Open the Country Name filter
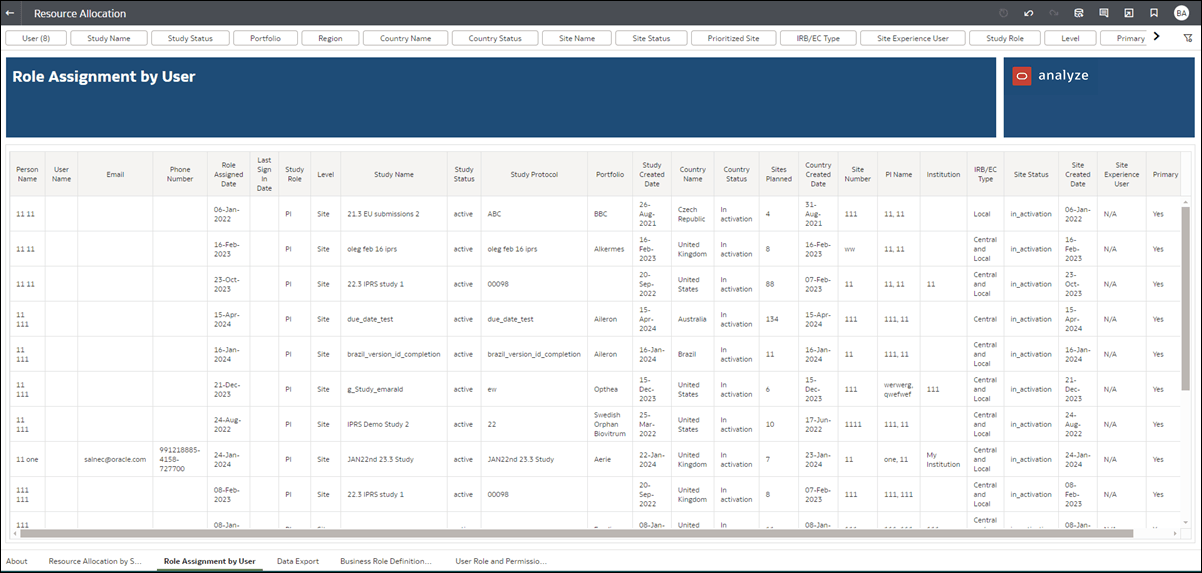 405,38
